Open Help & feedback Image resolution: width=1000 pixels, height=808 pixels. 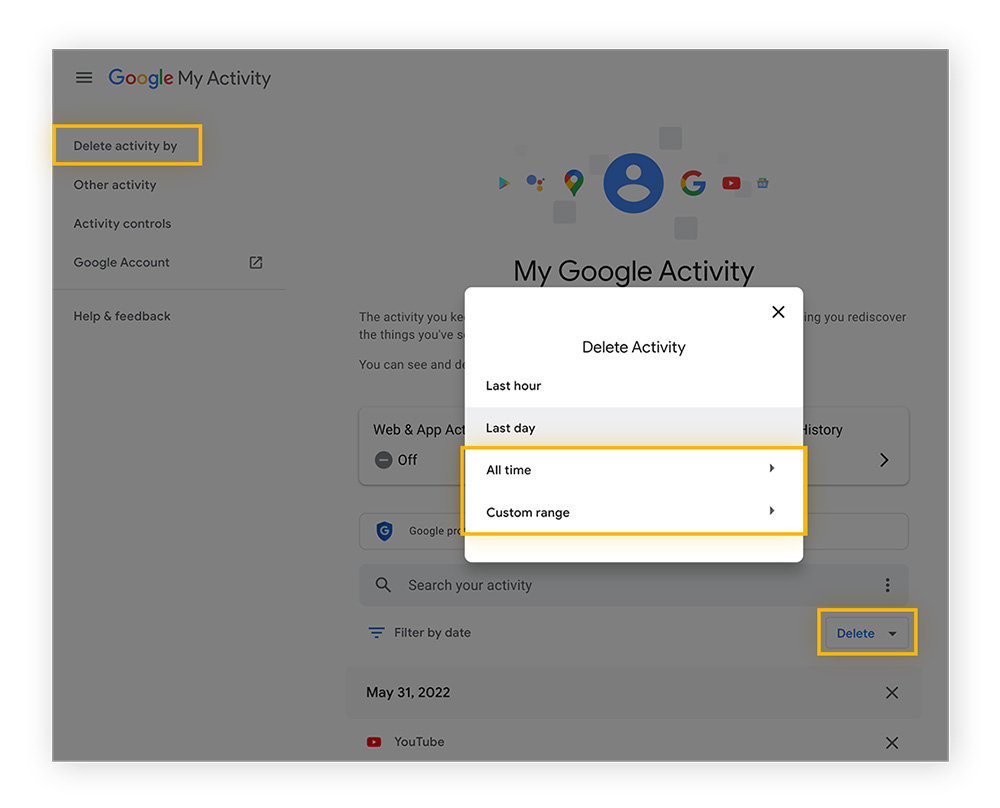tap(122, 315)
